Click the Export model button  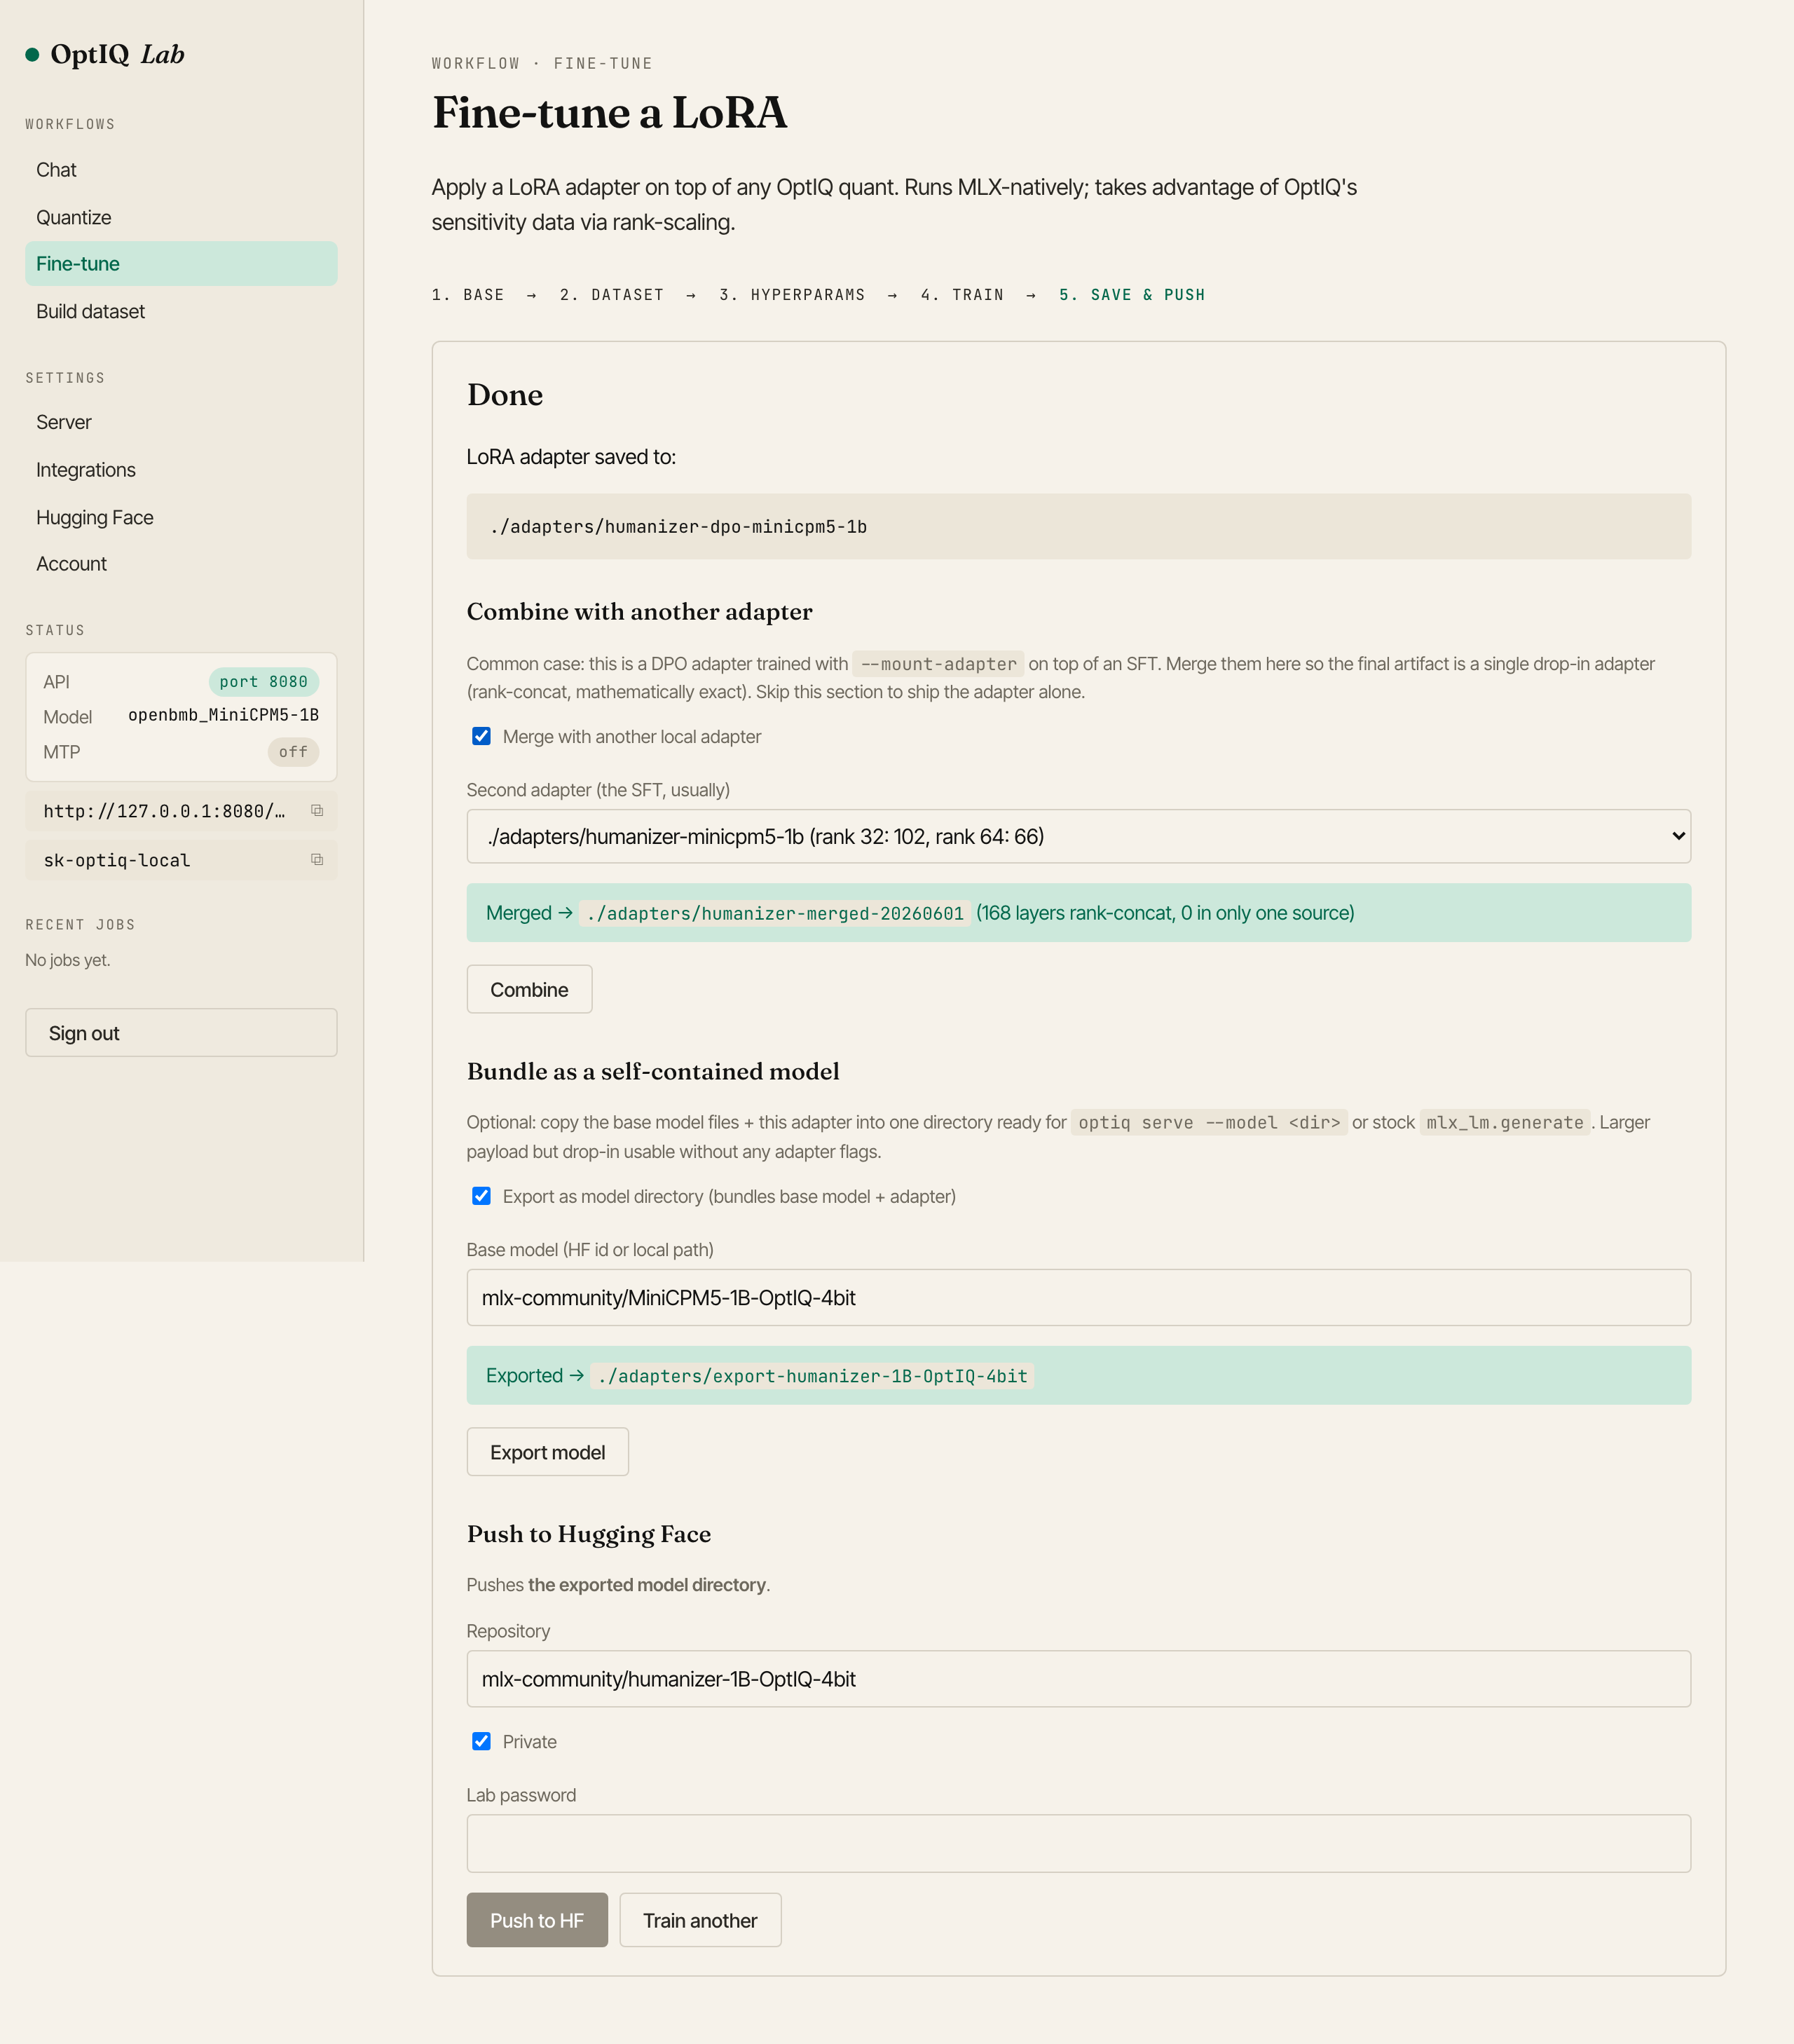(x=547, y=1452)
